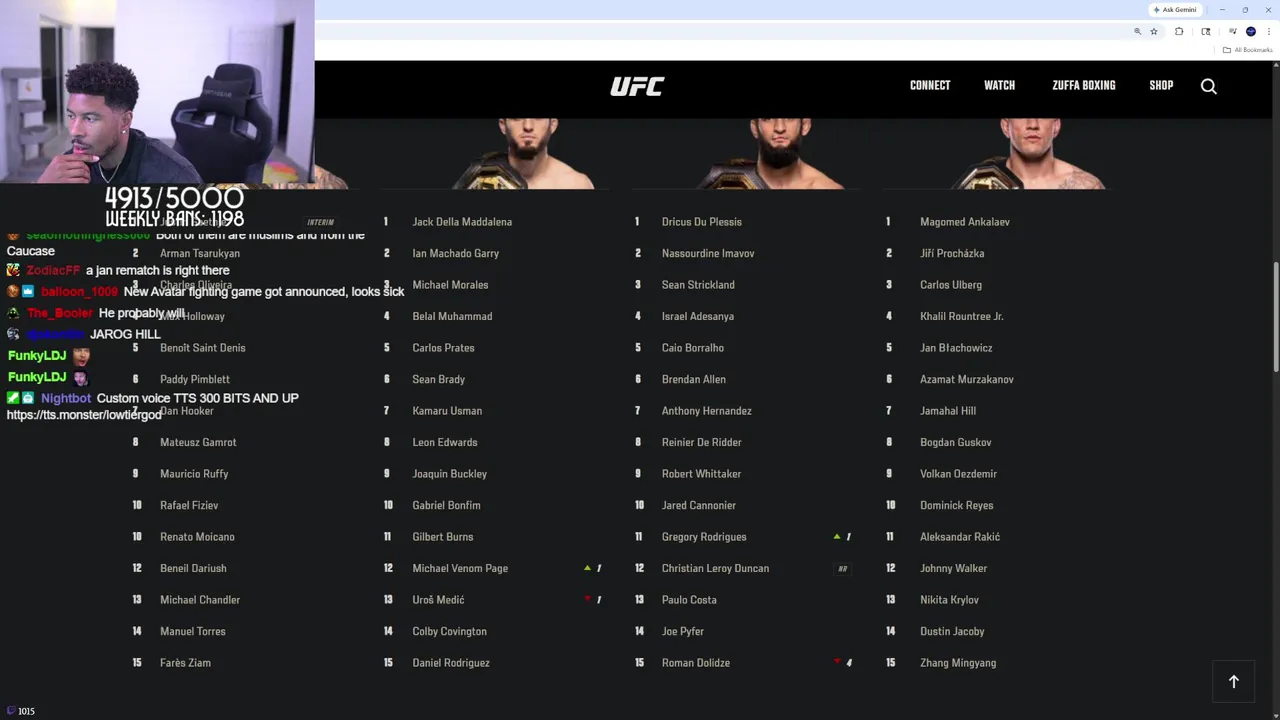Screen dimensions: 1280x720
Task: Open Israel Adesanya's profile
Action: (697, 316)
